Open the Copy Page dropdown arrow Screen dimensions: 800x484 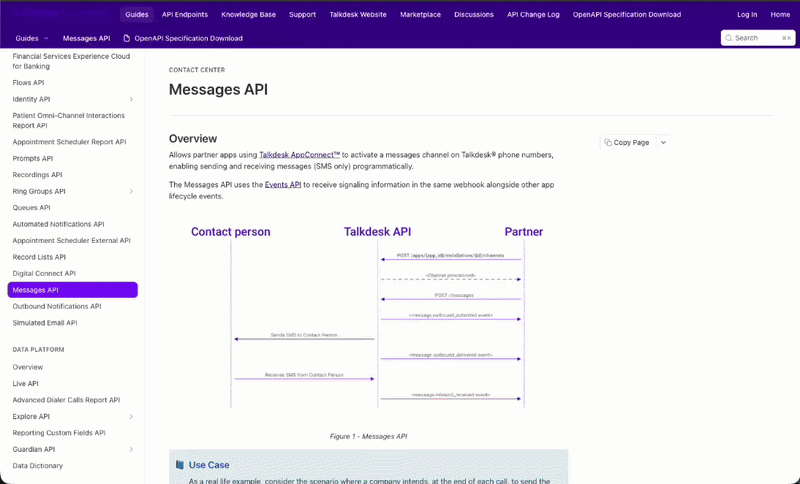(x=663, y=142)
